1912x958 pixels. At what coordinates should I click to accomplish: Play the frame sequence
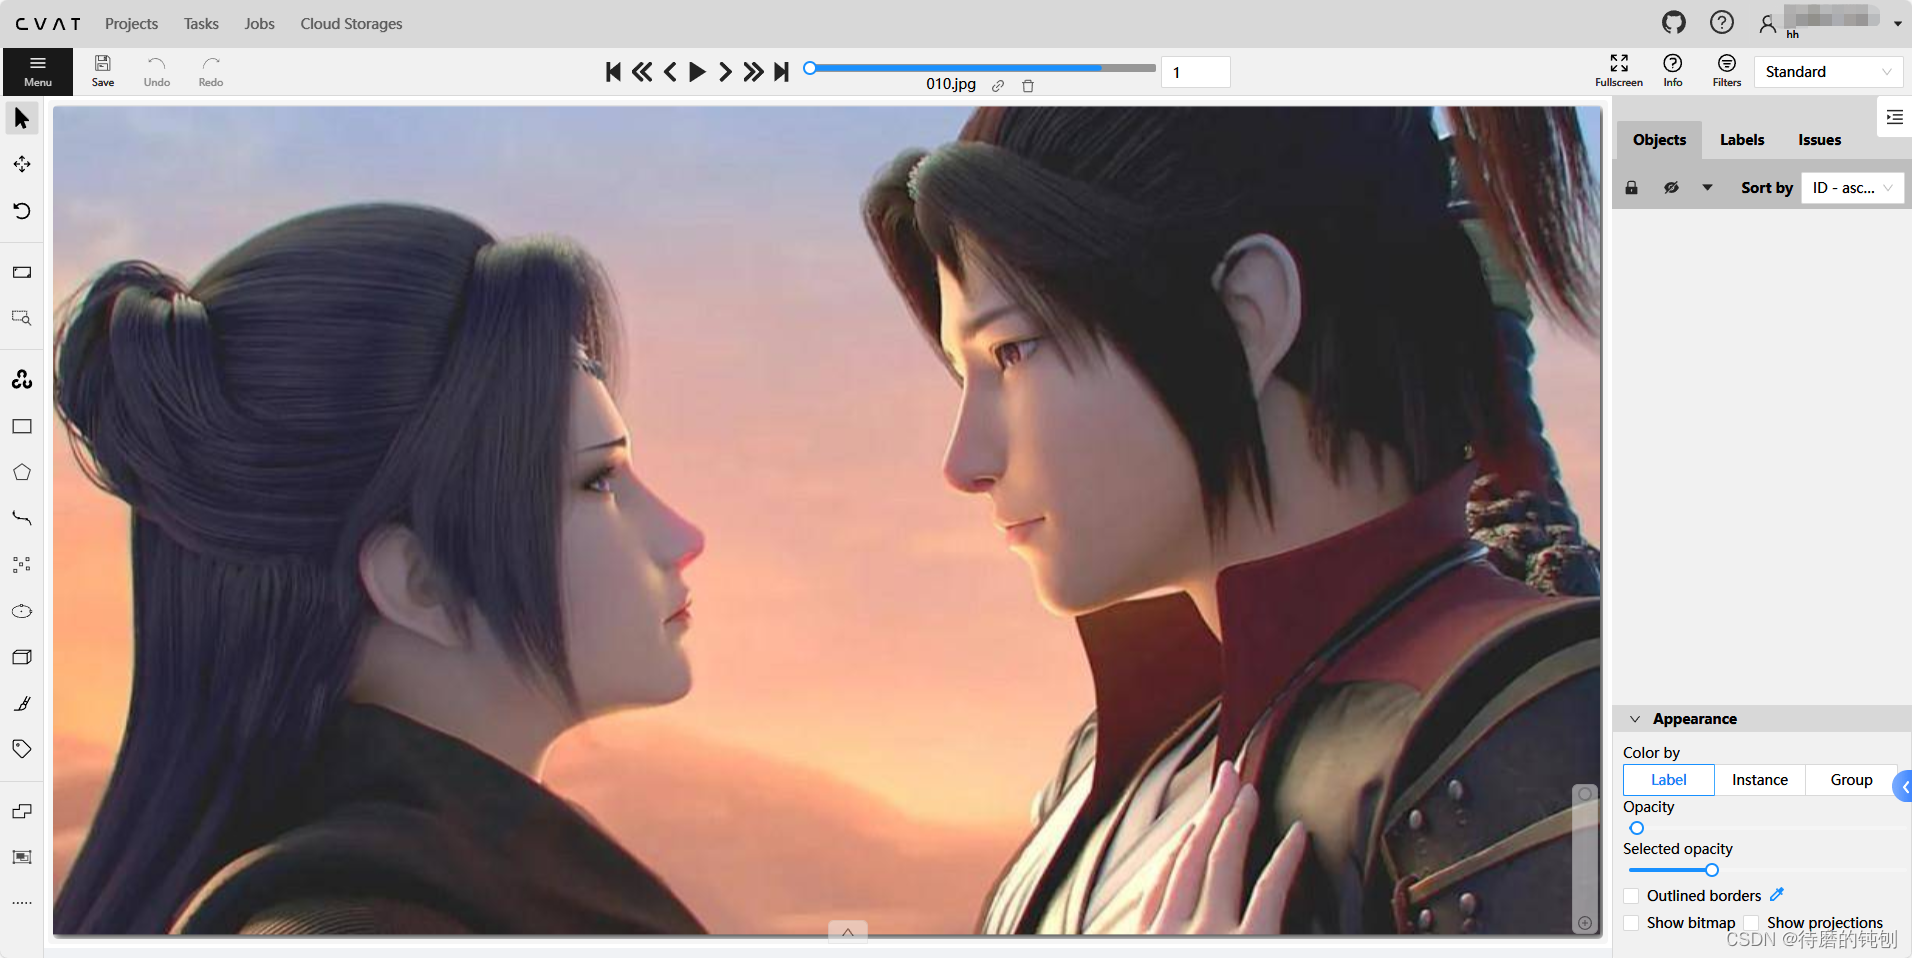697,72
